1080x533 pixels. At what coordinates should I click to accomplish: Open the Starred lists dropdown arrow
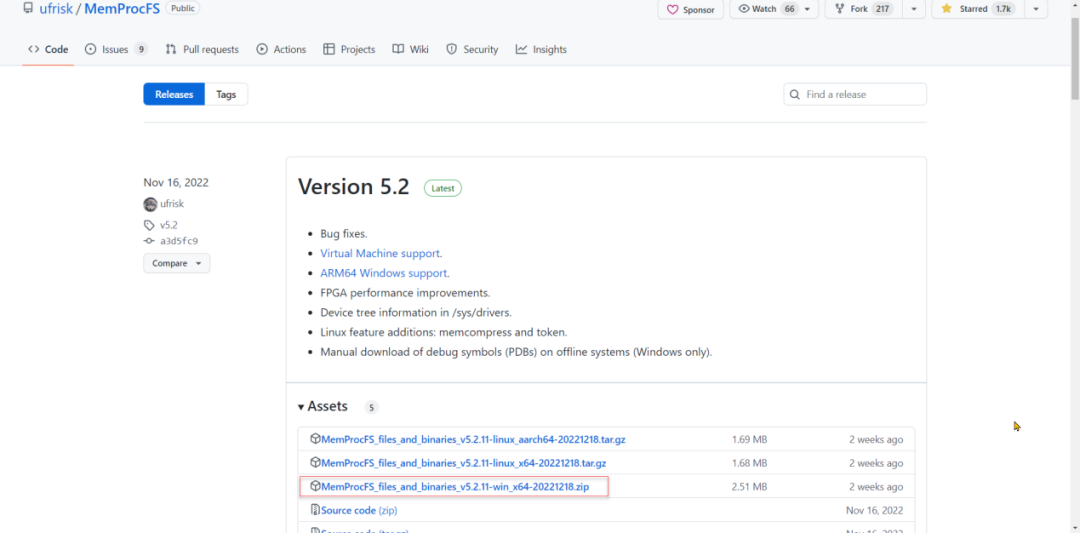point(1036,9)
